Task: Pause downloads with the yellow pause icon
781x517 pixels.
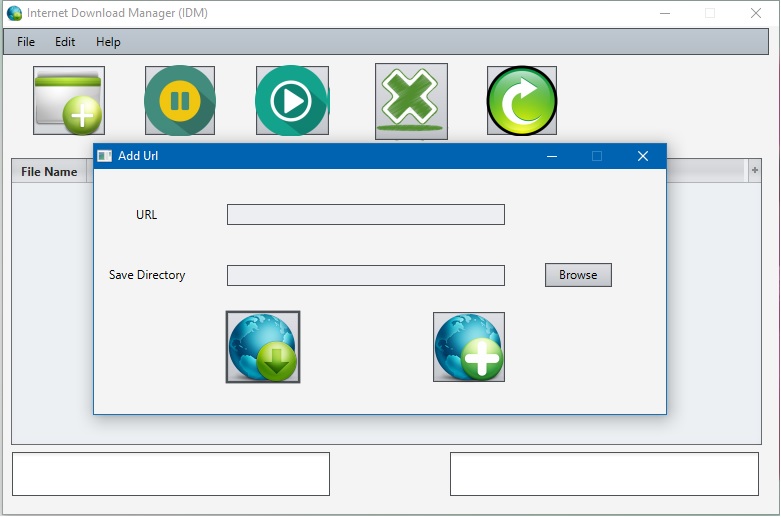Action: tap(180, 101)
